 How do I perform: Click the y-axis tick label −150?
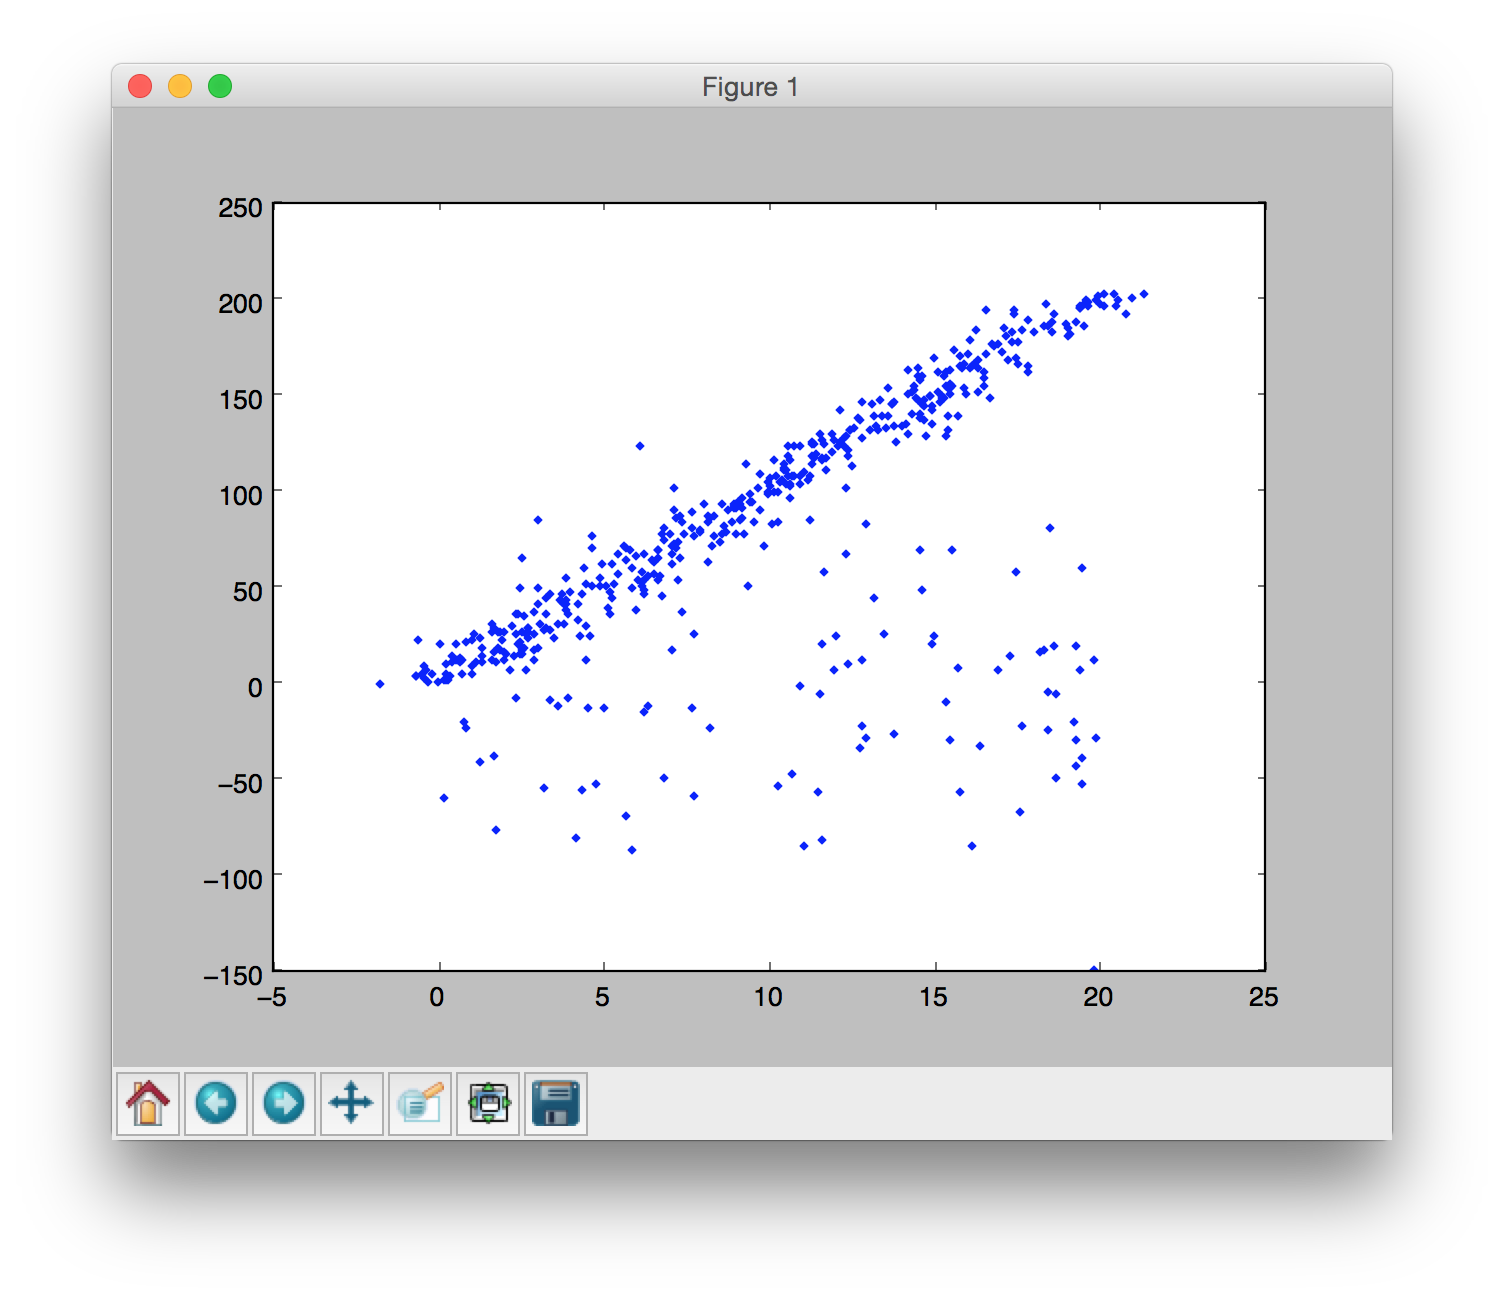(x=233, y=975)
